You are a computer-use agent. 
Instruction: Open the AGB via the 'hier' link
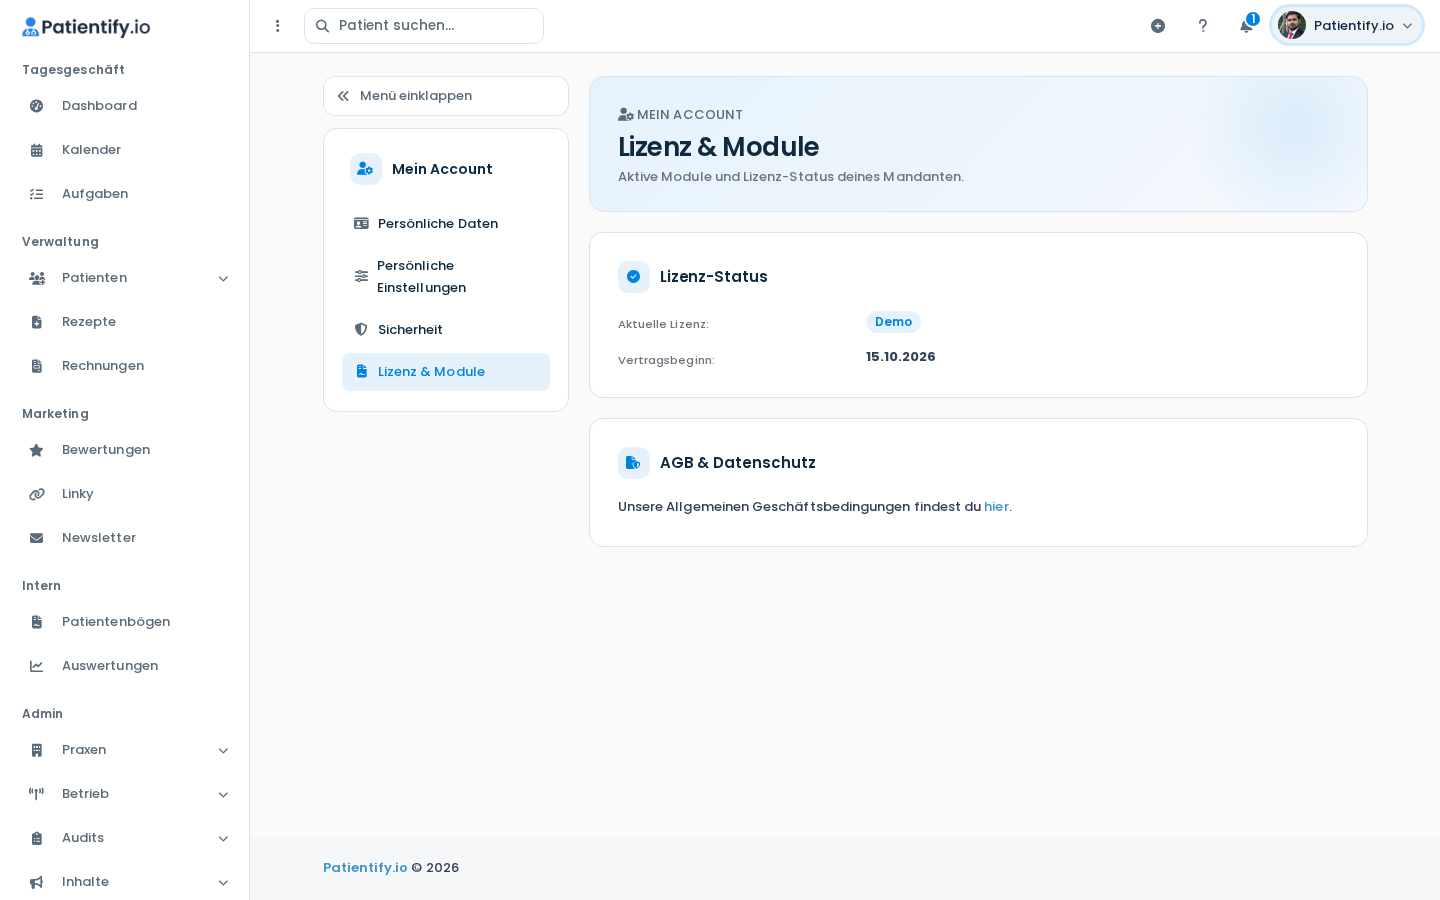(x=996, y=507)
